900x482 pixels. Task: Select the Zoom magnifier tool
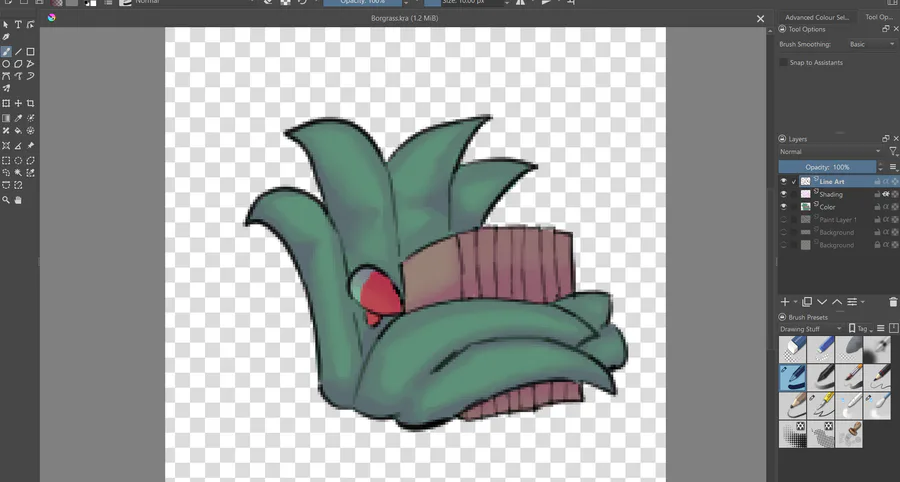tap(6, 200)
